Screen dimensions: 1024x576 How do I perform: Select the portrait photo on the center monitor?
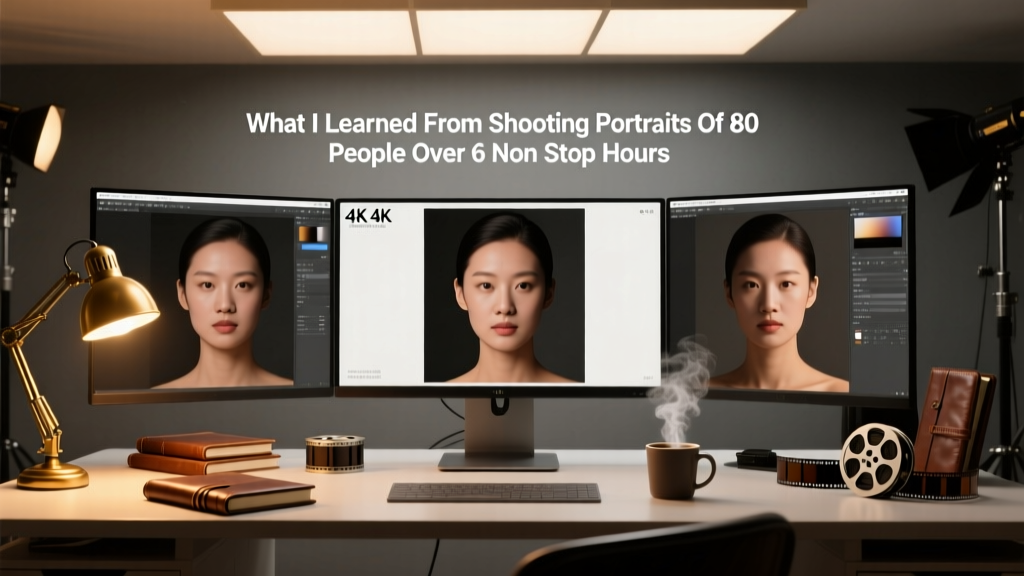click(x=504, y=295)
